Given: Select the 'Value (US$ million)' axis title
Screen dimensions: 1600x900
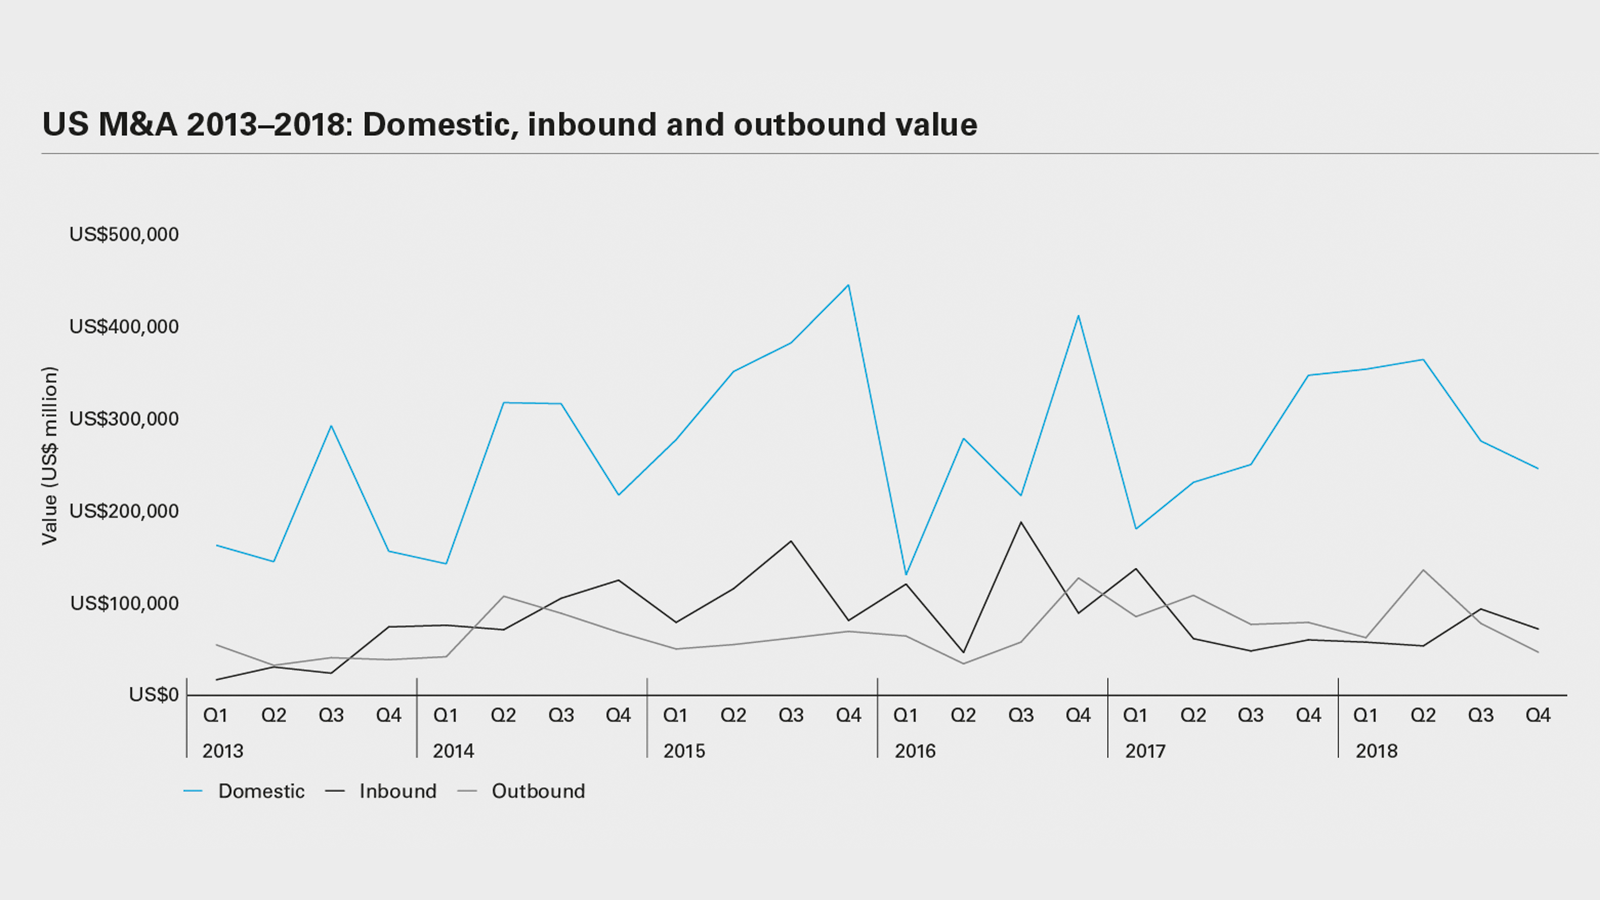Looking at the screenshot, I should [50, 456].
